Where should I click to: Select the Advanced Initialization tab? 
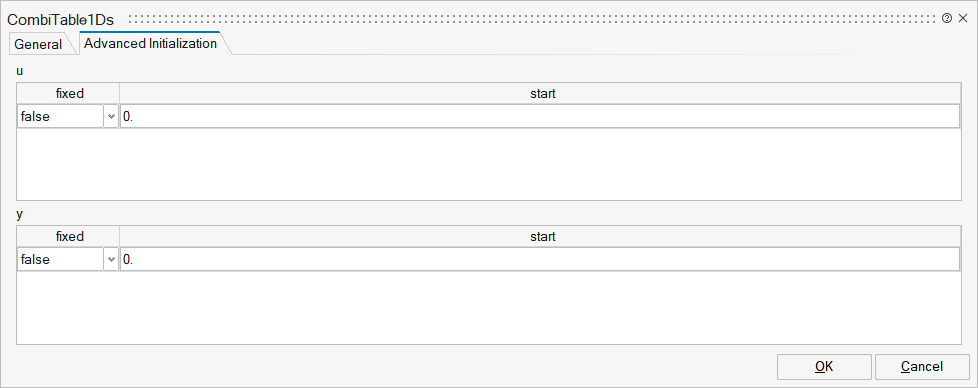(x=150, y=44)
